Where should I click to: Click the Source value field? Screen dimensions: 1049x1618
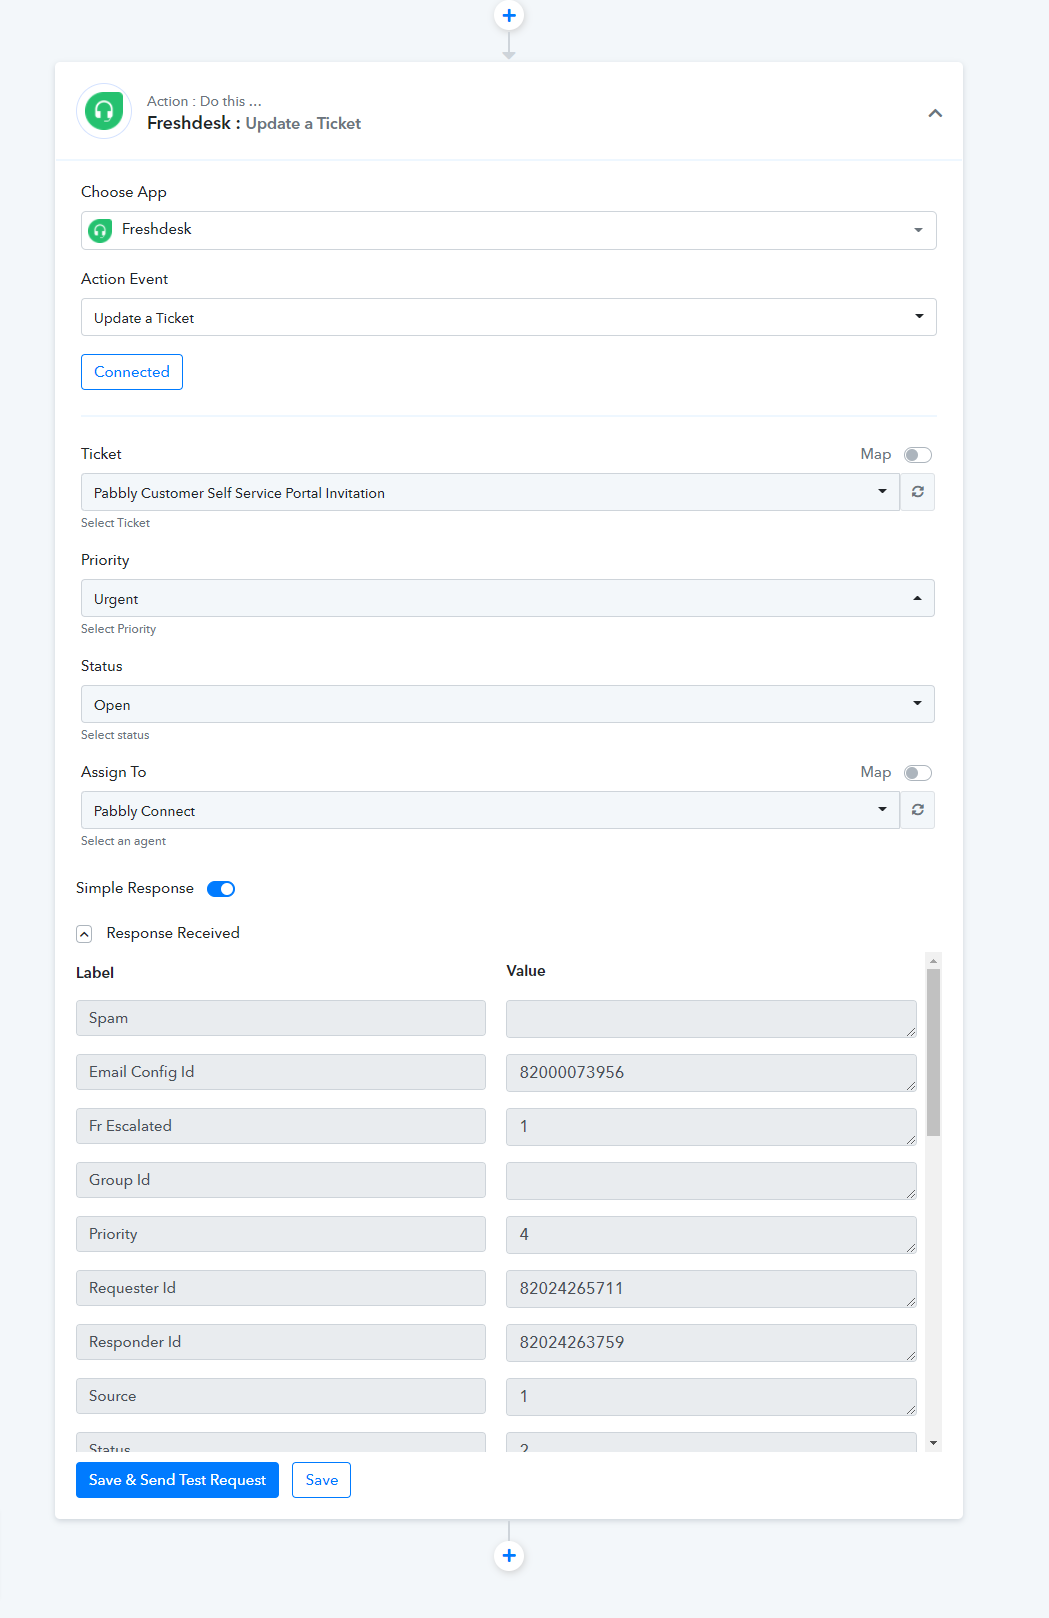[711, 1396]
